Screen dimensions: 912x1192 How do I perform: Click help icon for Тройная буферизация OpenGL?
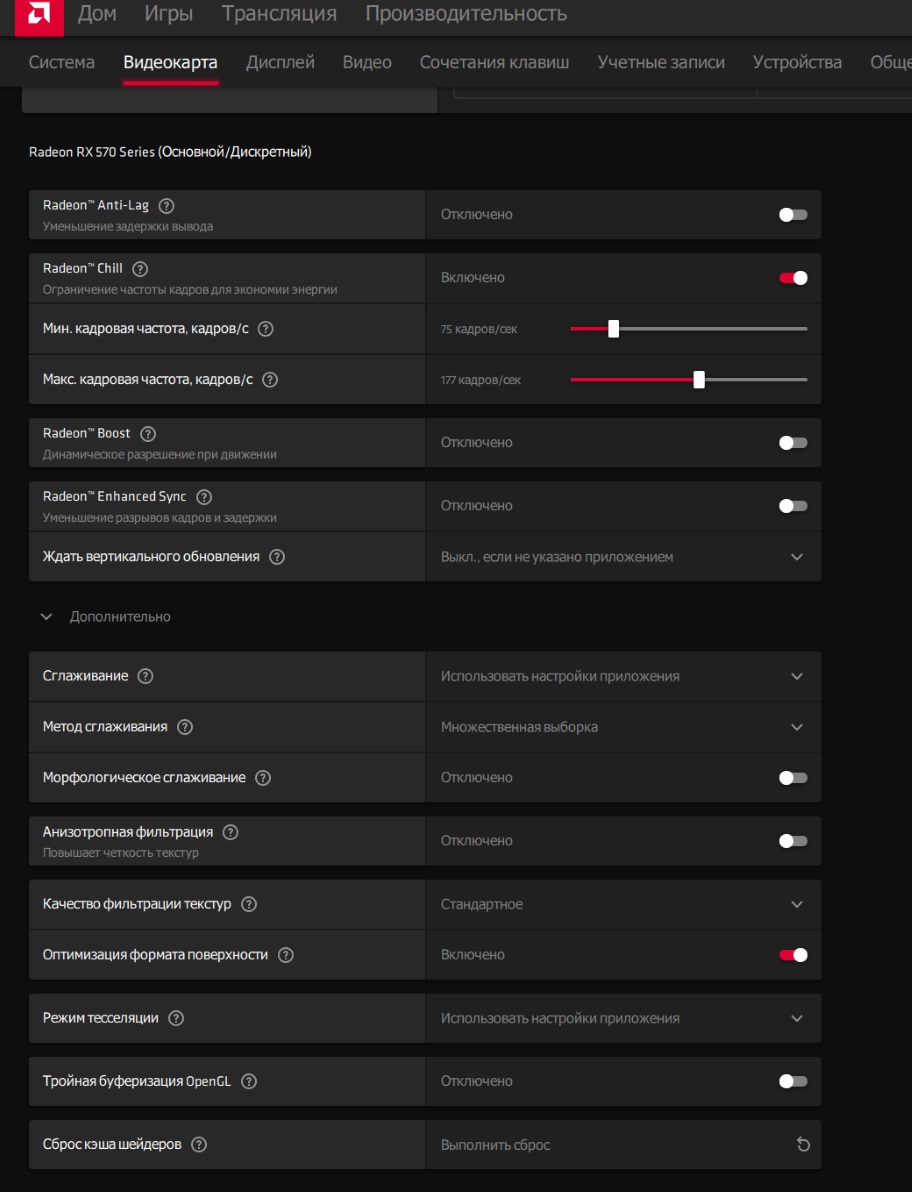[x=249, y=1081]
